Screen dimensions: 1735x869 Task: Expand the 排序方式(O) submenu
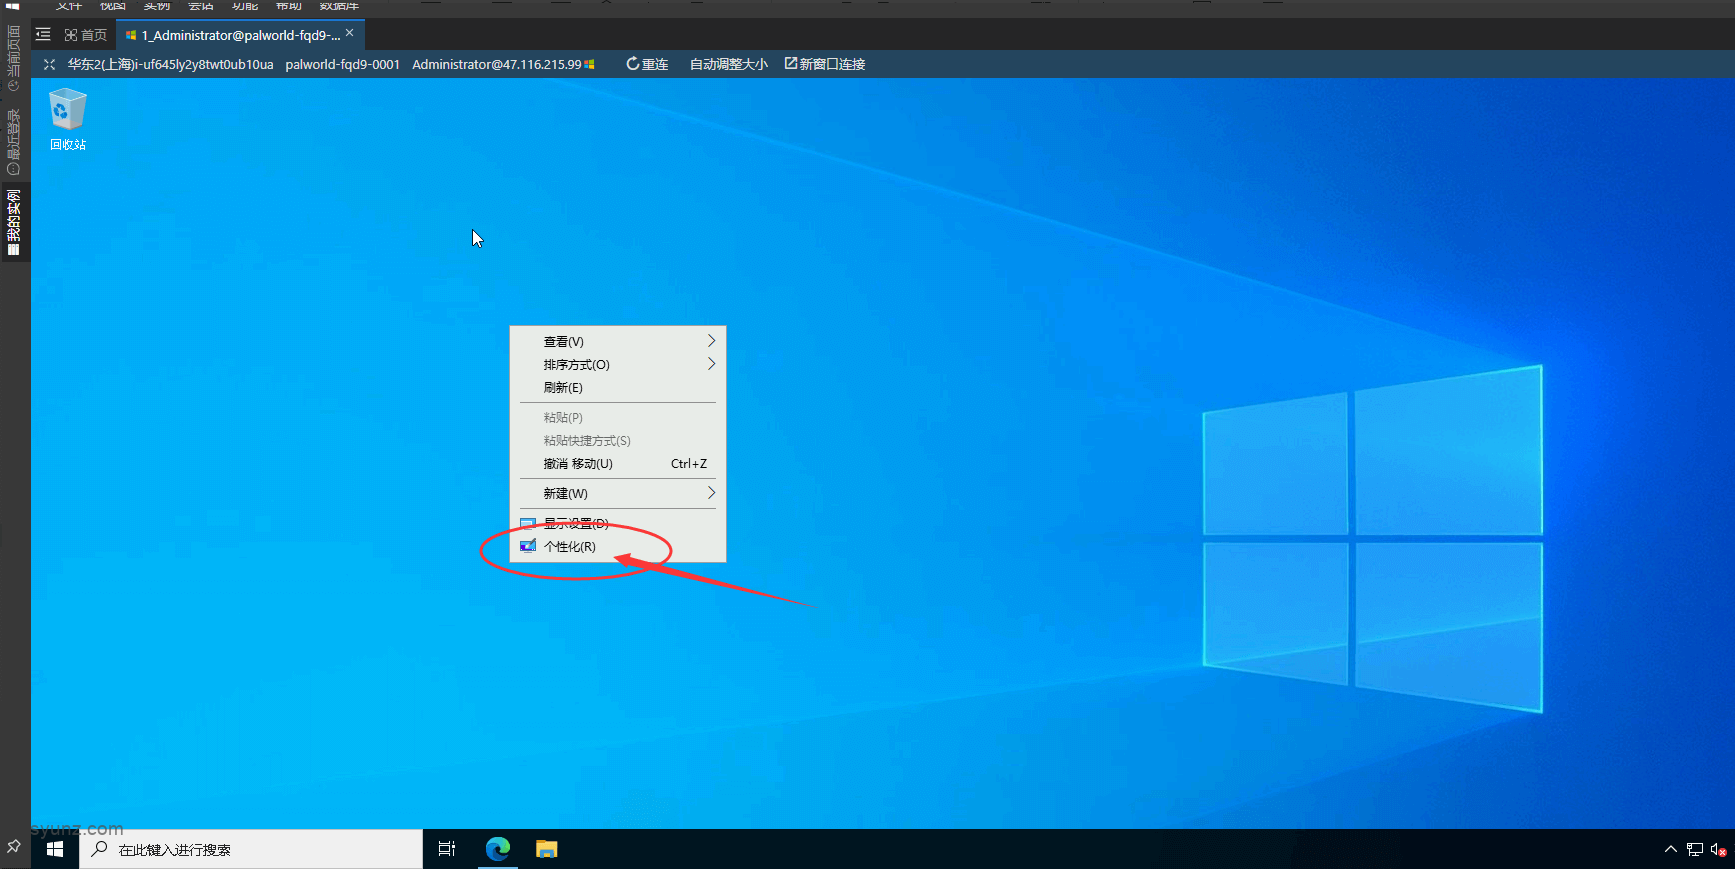(x=618, y=364)
